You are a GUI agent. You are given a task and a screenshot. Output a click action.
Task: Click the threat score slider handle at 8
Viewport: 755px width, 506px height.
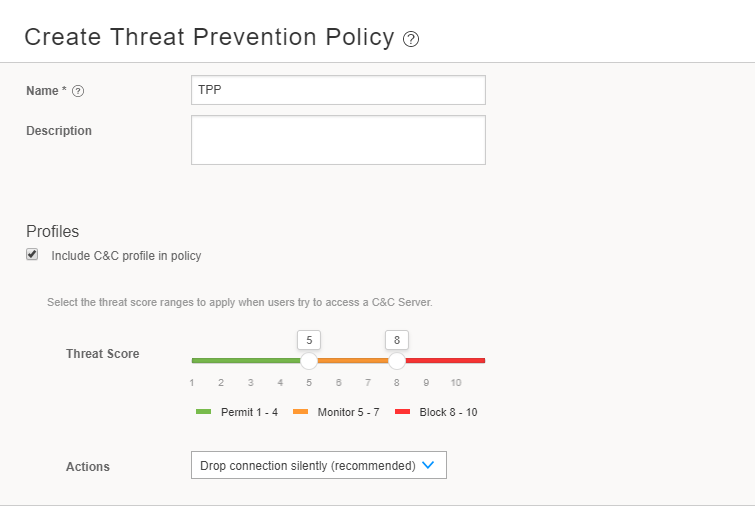pos(397,360)
